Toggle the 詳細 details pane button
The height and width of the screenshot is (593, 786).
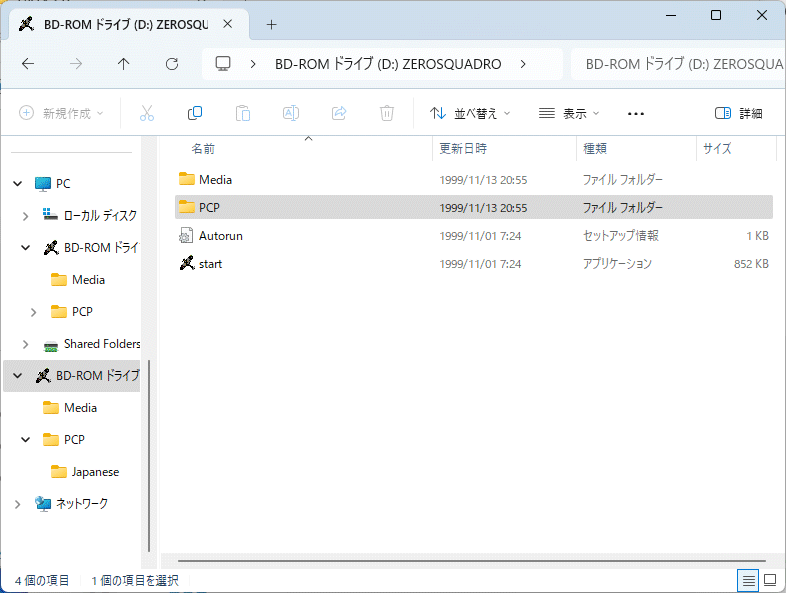point(739,113)
